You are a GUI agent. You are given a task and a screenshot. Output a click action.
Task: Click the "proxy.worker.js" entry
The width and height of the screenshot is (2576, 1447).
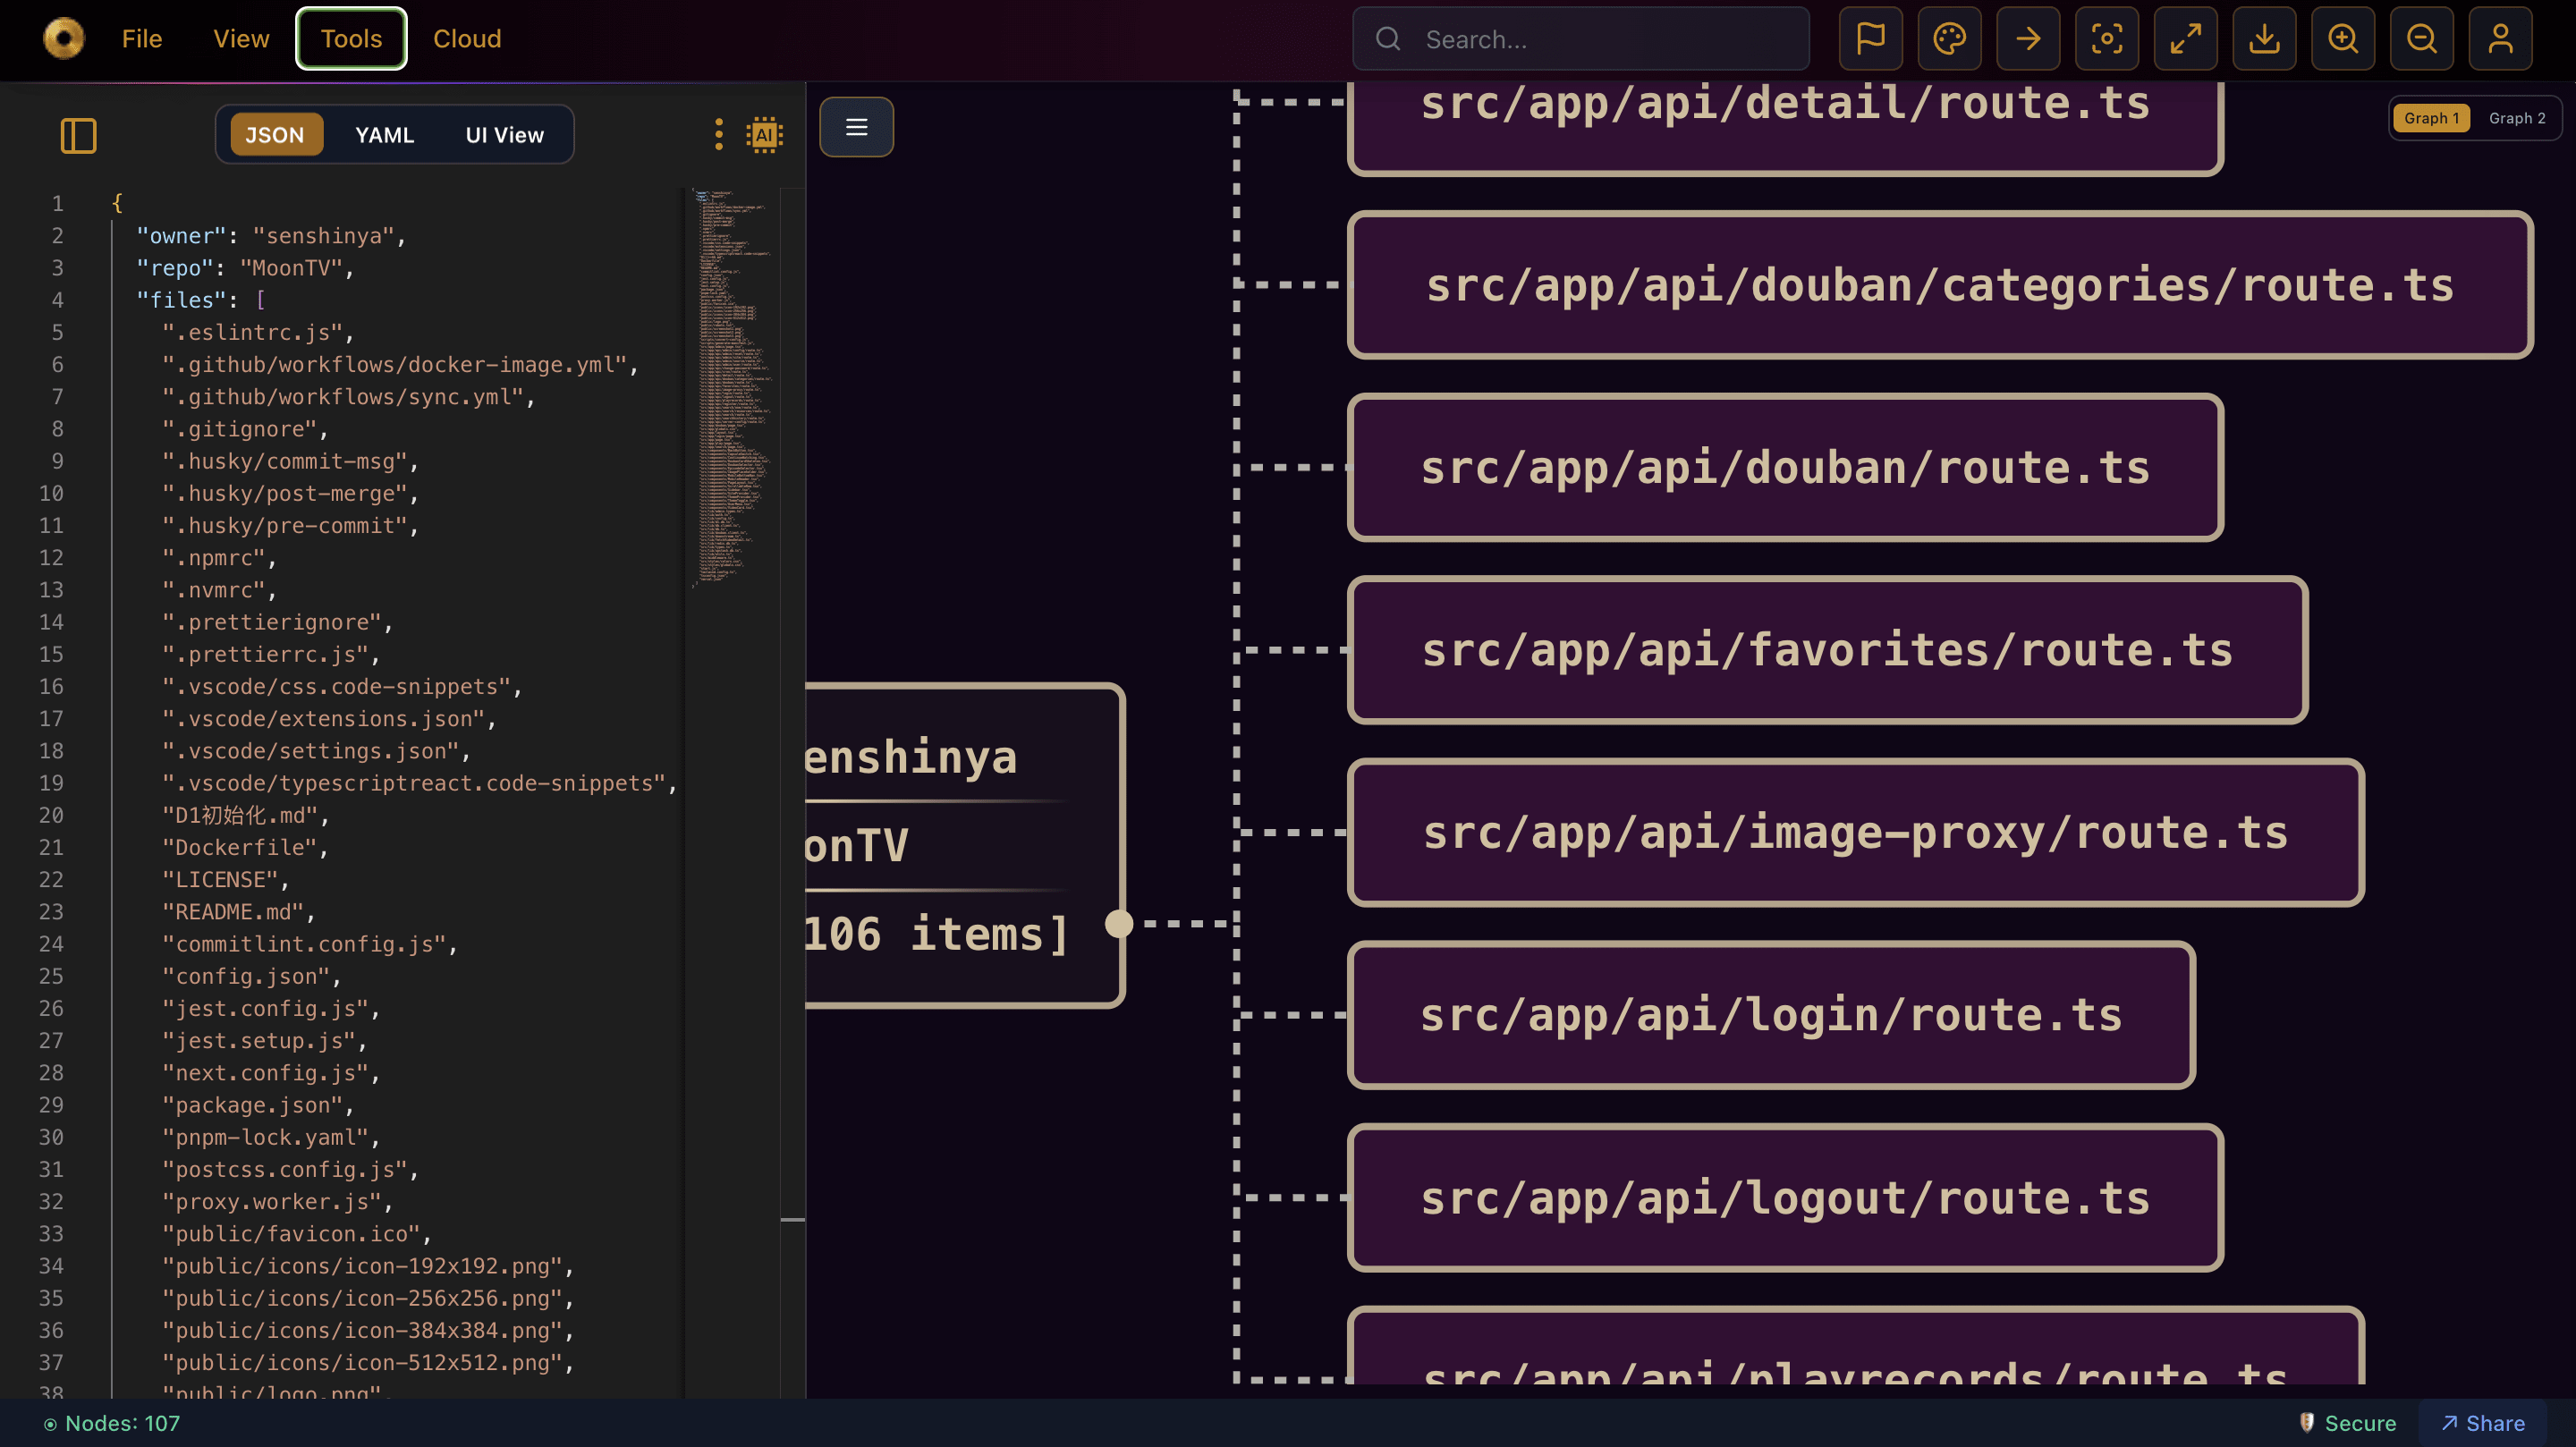(277, 1201)
